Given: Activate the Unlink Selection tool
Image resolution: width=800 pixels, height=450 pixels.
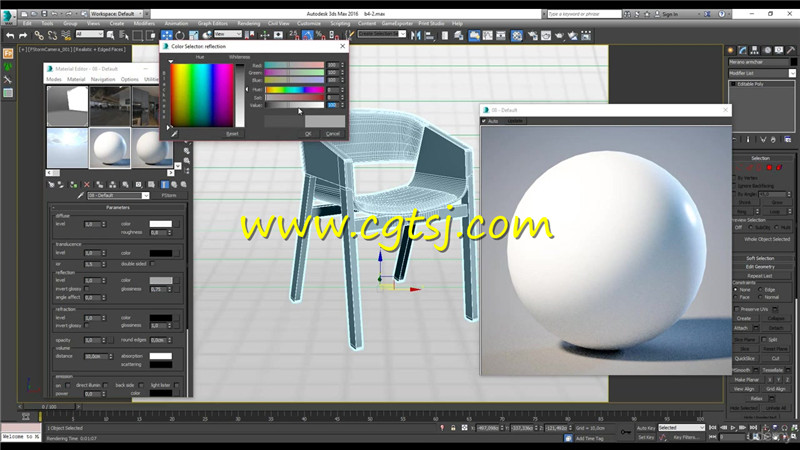Looking at the screenshot, I should (52, 35).
